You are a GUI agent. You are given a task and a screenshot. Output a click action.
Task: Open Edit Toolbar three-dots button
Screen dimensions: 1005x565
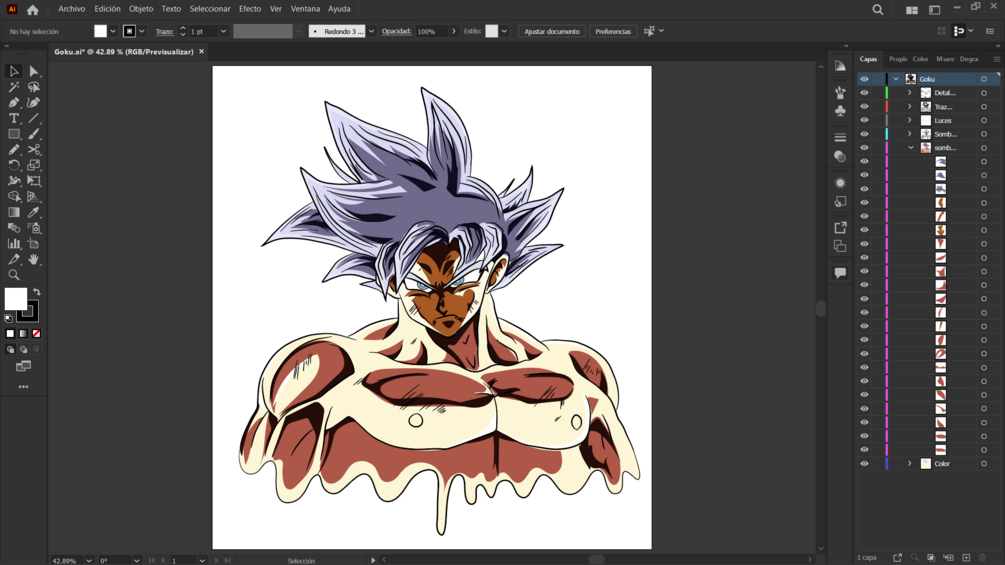tap(24, 387)
